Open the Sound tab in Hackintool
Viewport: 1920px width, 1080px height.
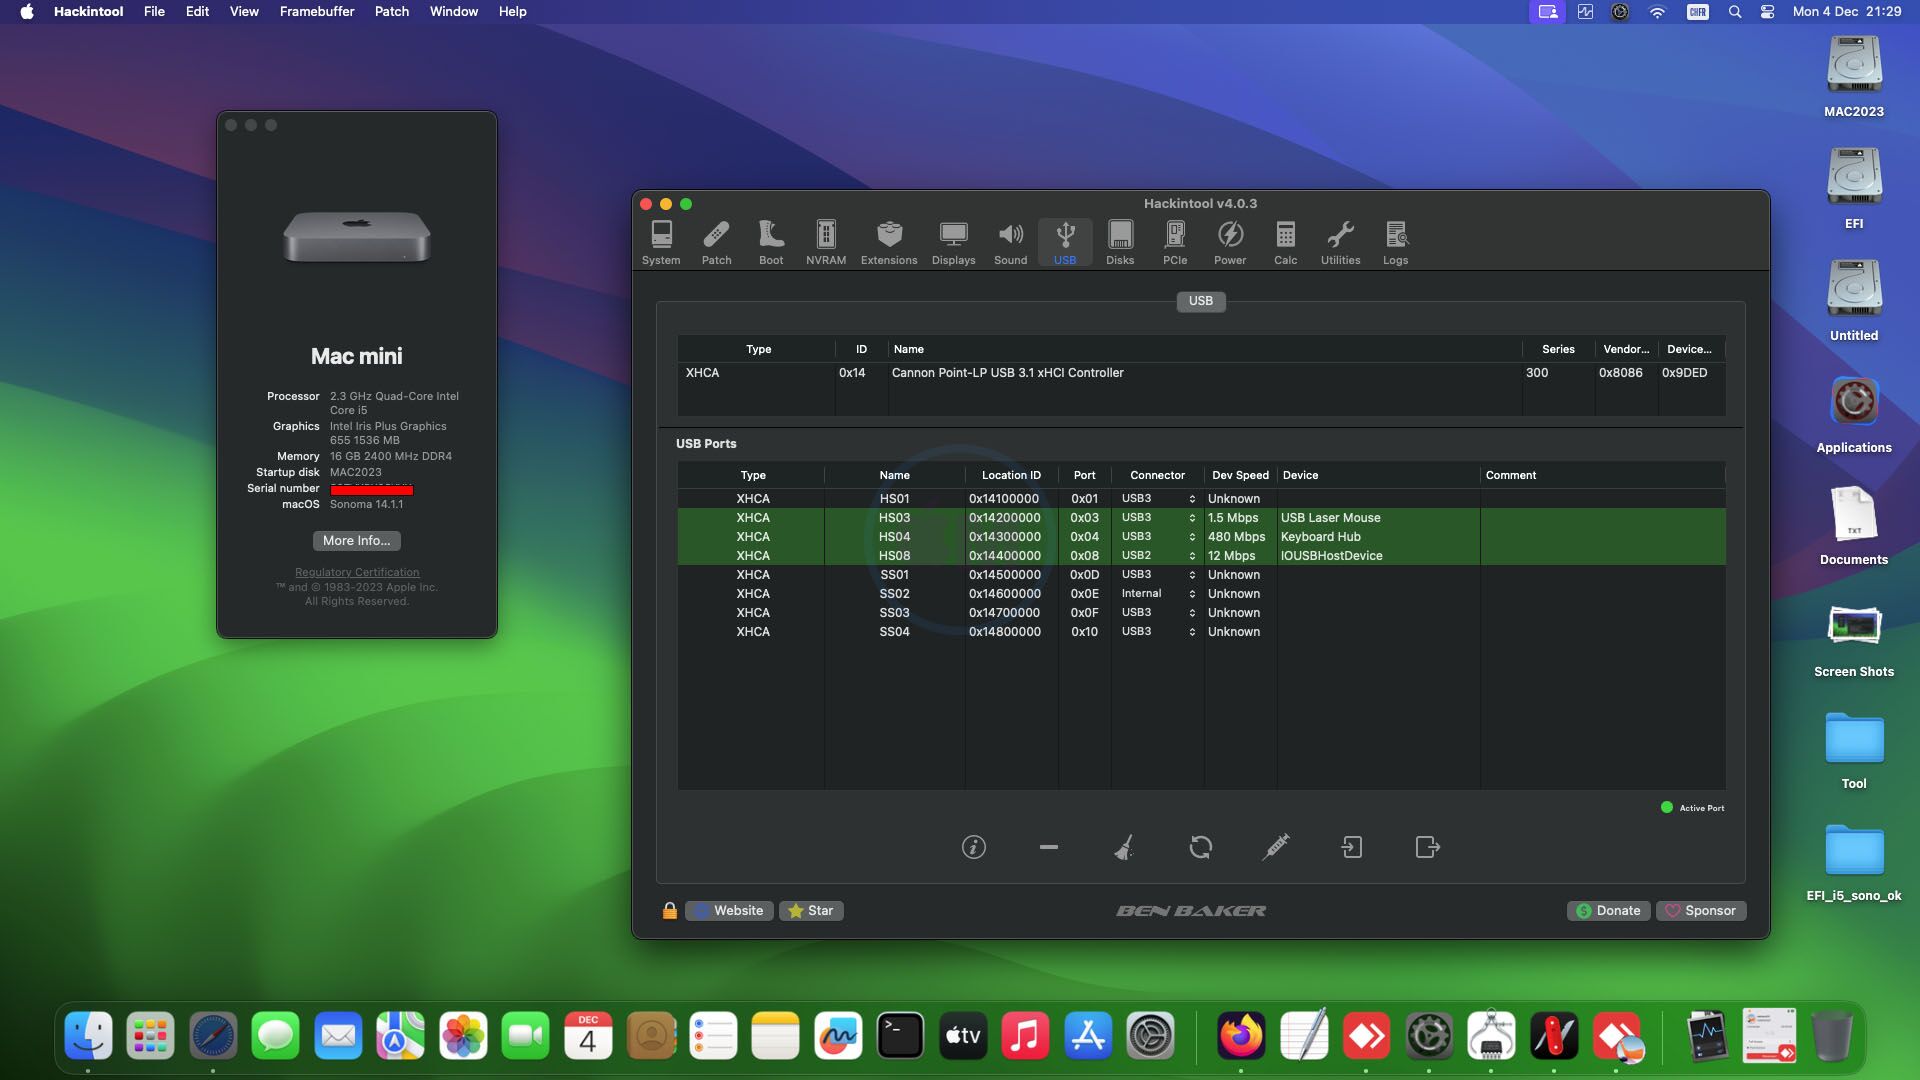(1010, 243)
